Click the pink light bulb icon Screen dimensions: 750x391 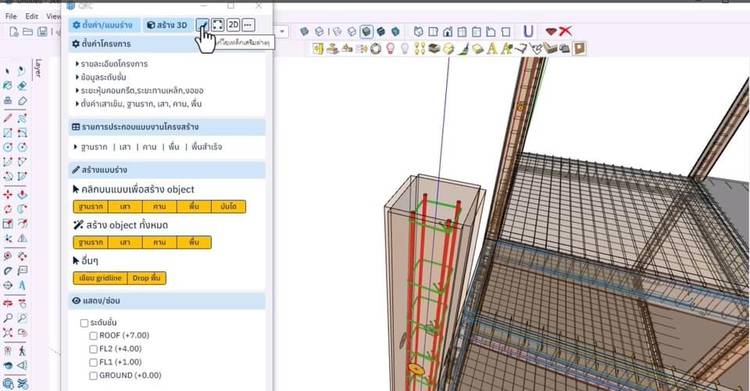[390, 48]
